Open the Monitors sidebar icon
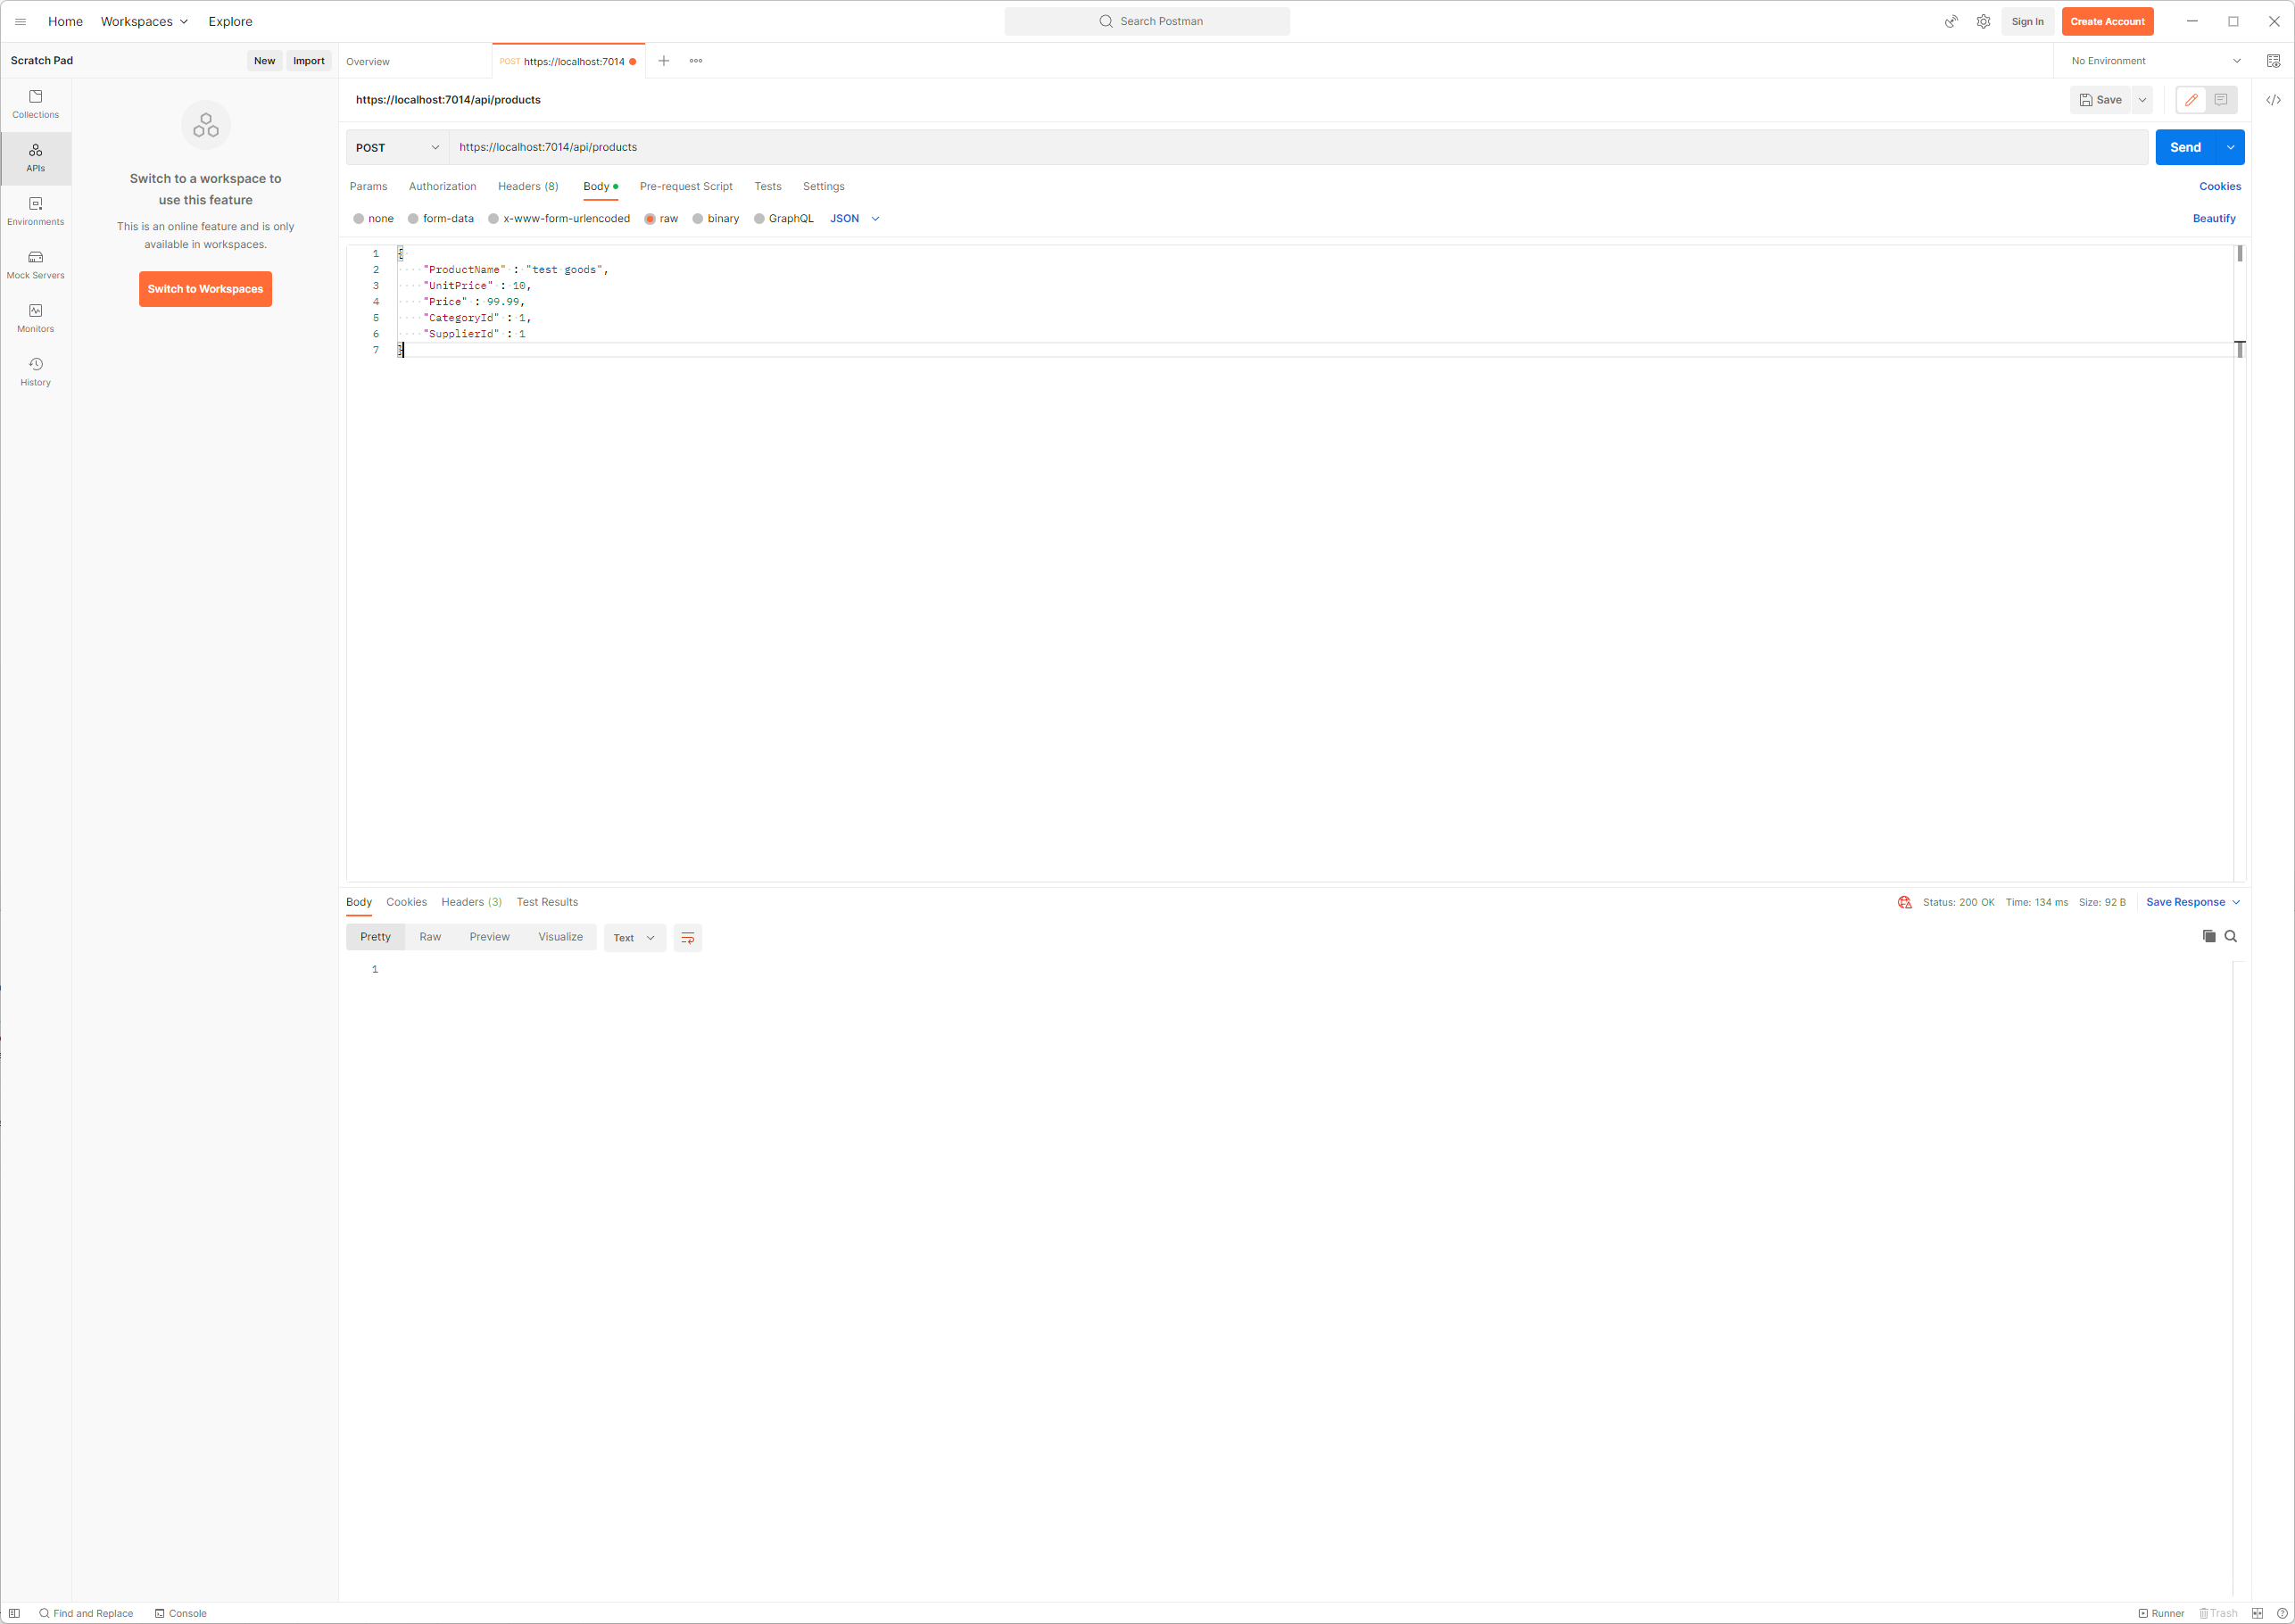The height and width of the screenshot is (1624, 2295). (x=35, y=318)
